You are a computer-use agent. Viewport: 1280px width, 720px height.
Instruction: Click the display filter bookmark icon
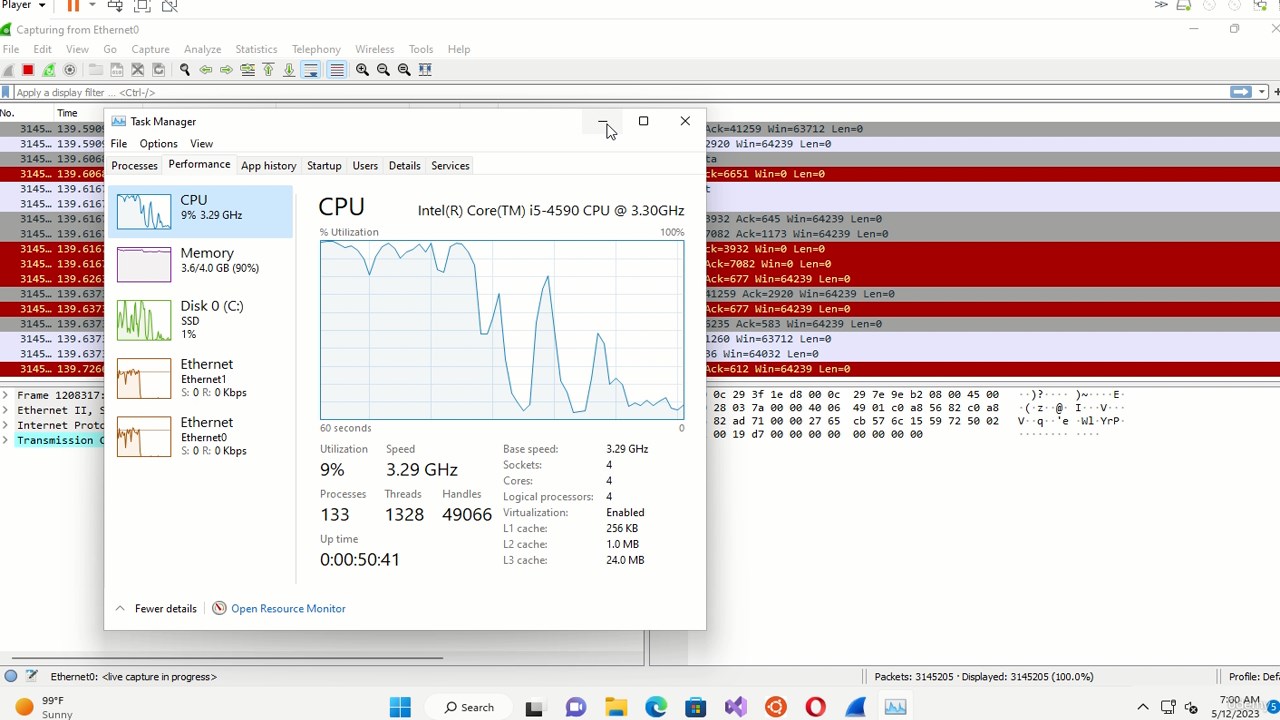point(7,92)
